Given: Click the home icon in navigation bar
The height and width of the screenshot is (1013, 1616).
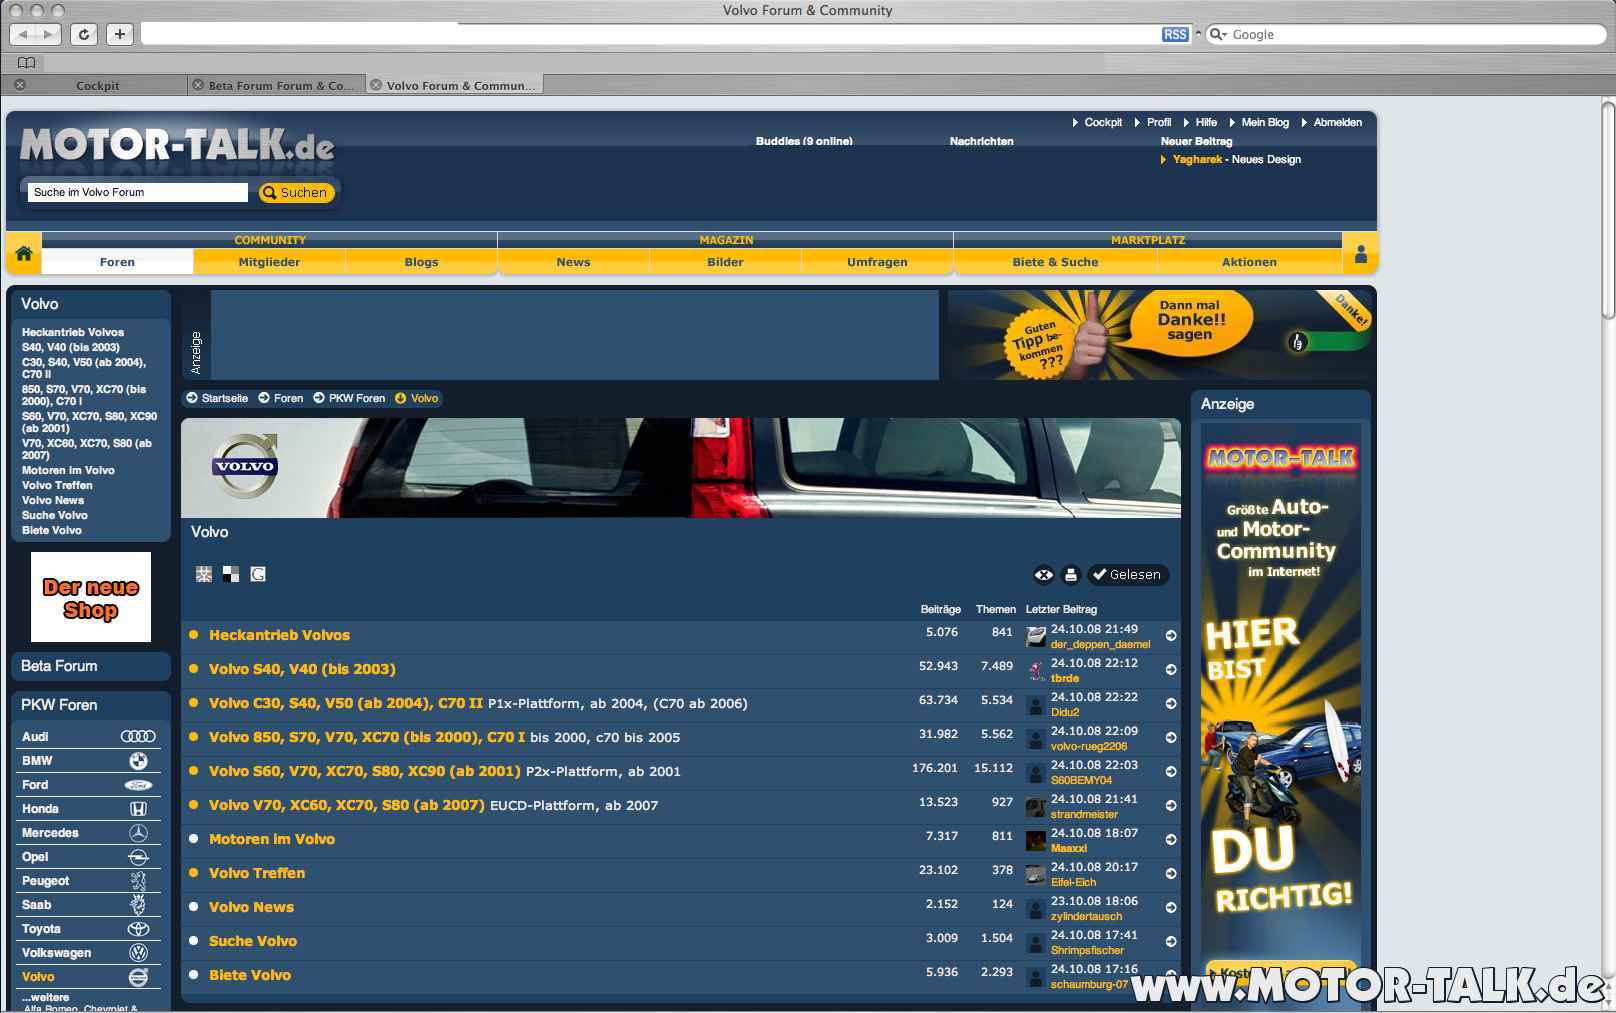Looking at the screenshot, I should point(23,254).
